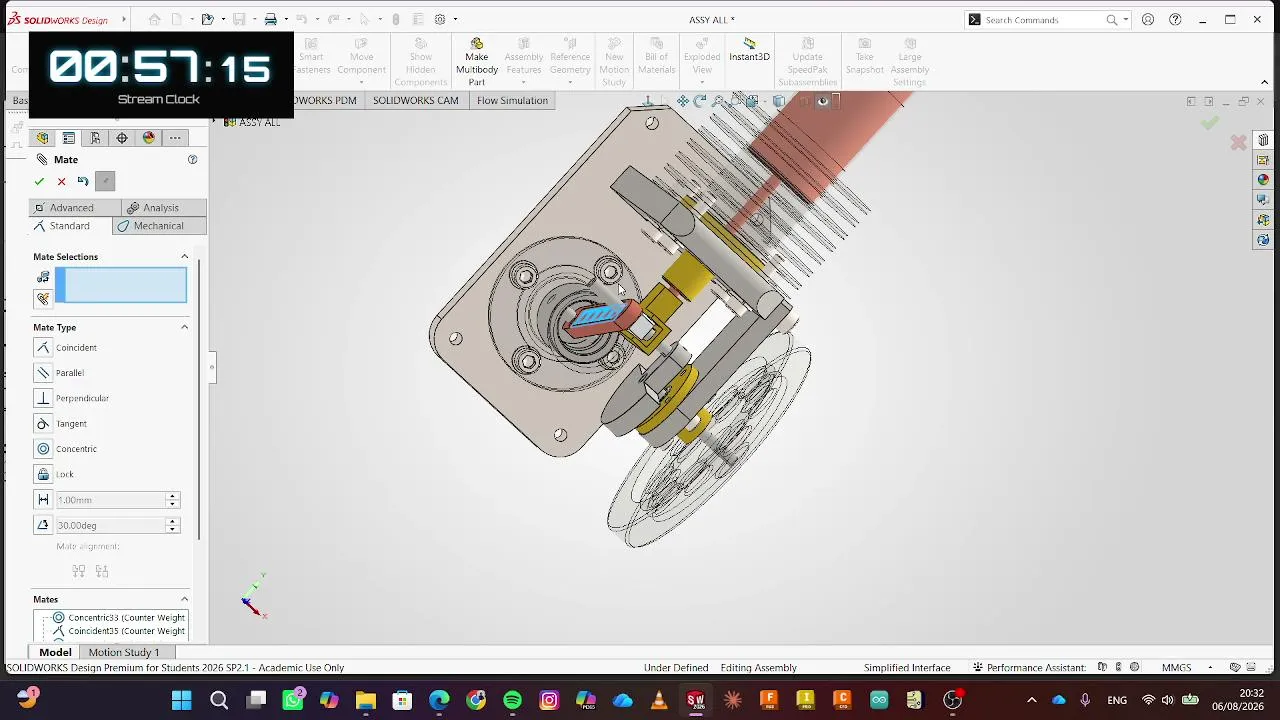
Task: Switch to the Model tab
Action: (55, 652)
